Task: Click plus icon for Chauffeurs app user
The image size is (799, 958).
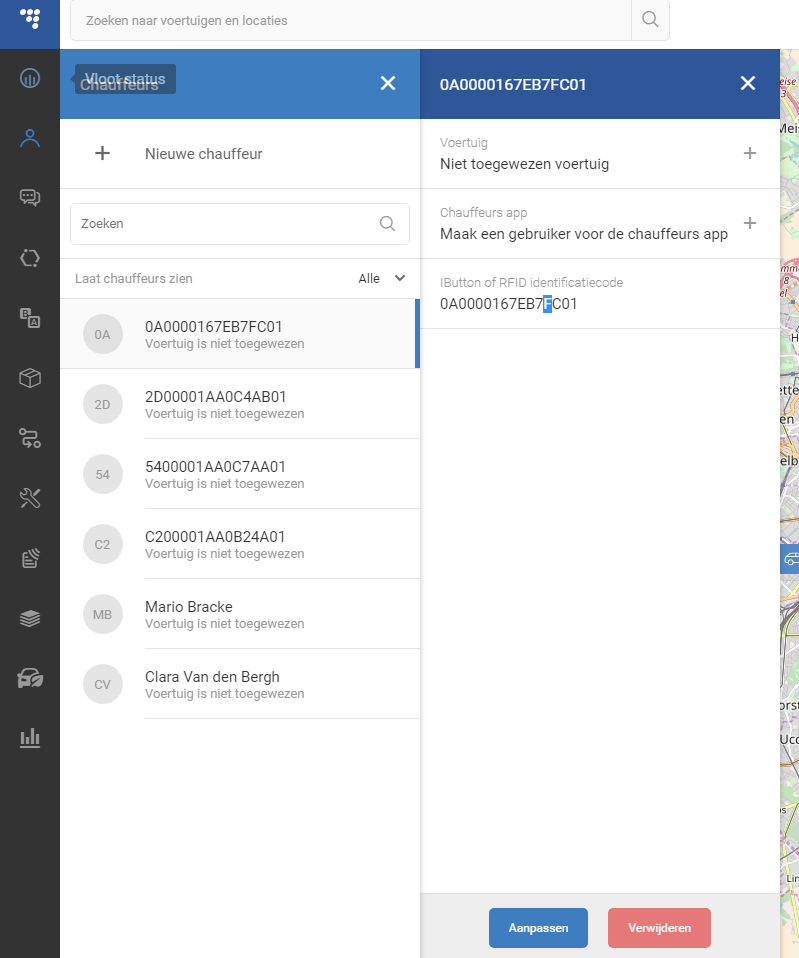Action: (x=750, y=223)
